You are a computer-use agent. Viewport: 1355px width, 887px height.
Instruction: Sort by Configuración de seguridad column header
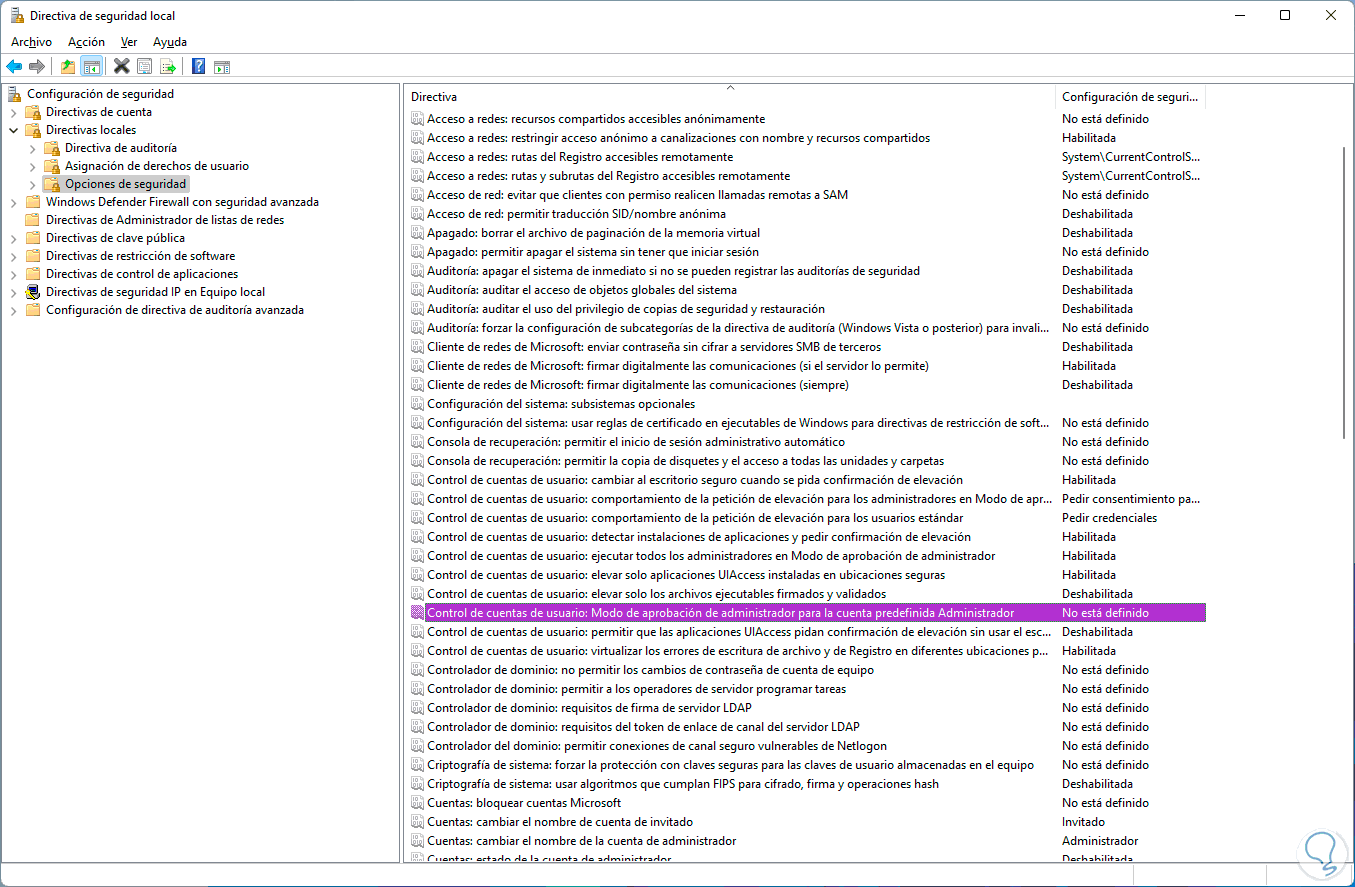click(1130, 97)
